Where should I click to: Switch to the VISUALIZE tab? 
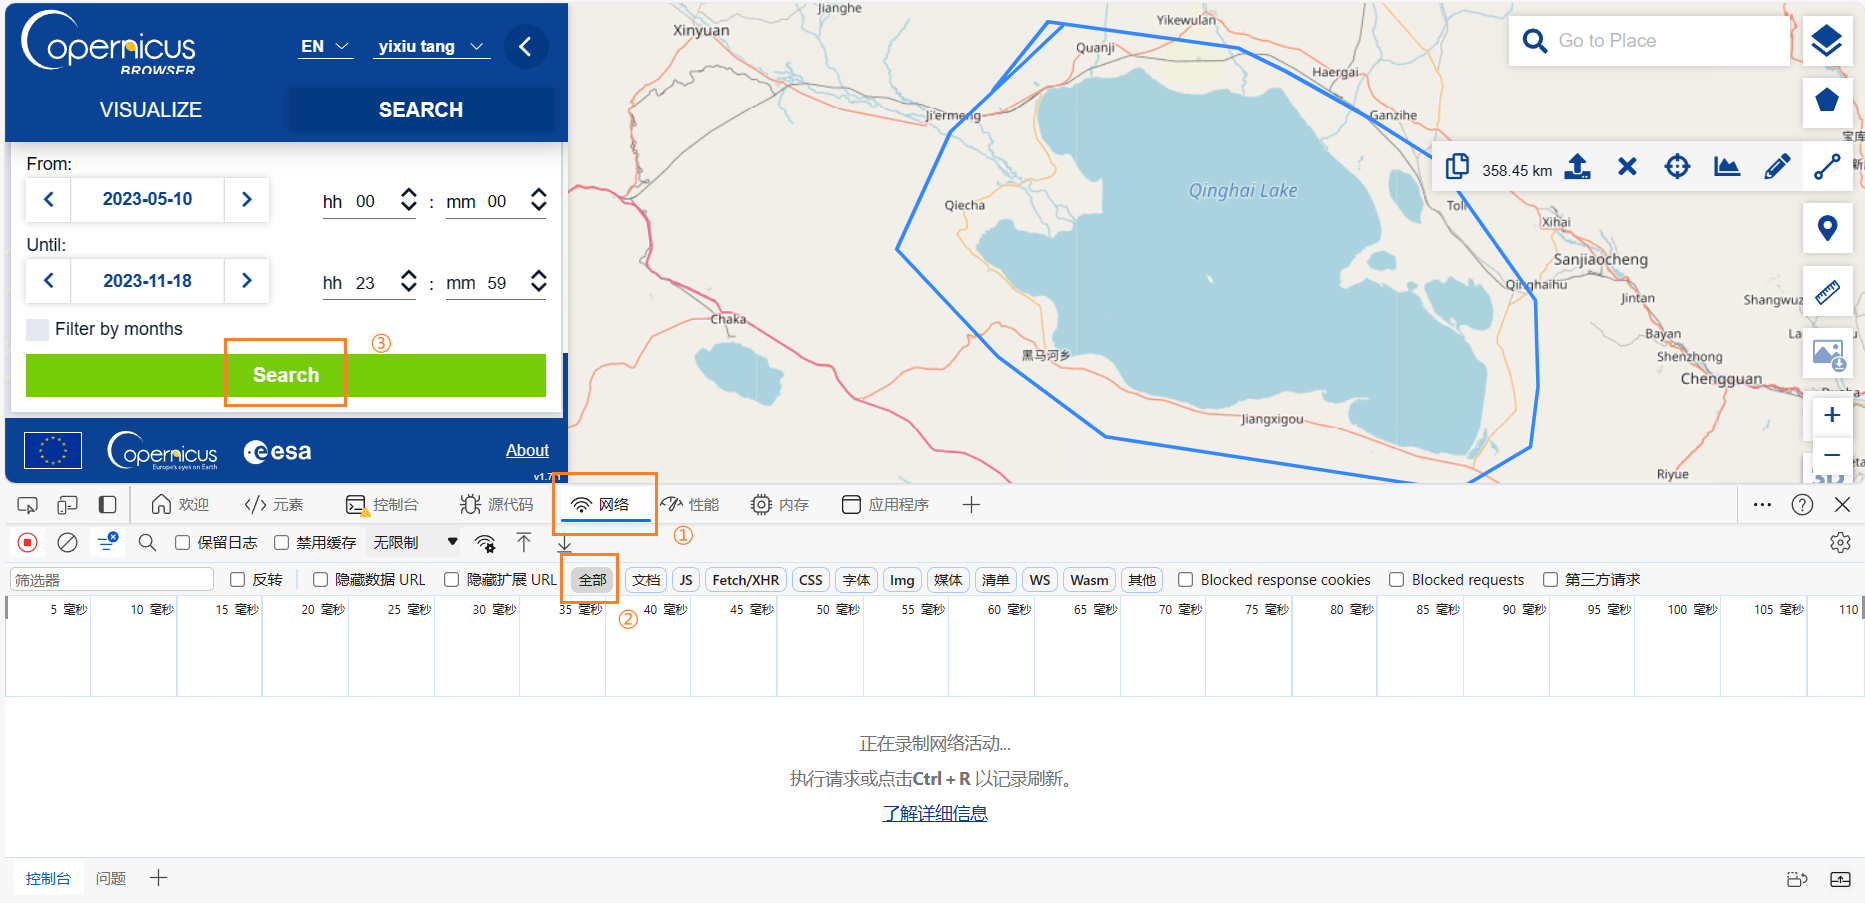[x=150, y=110]
